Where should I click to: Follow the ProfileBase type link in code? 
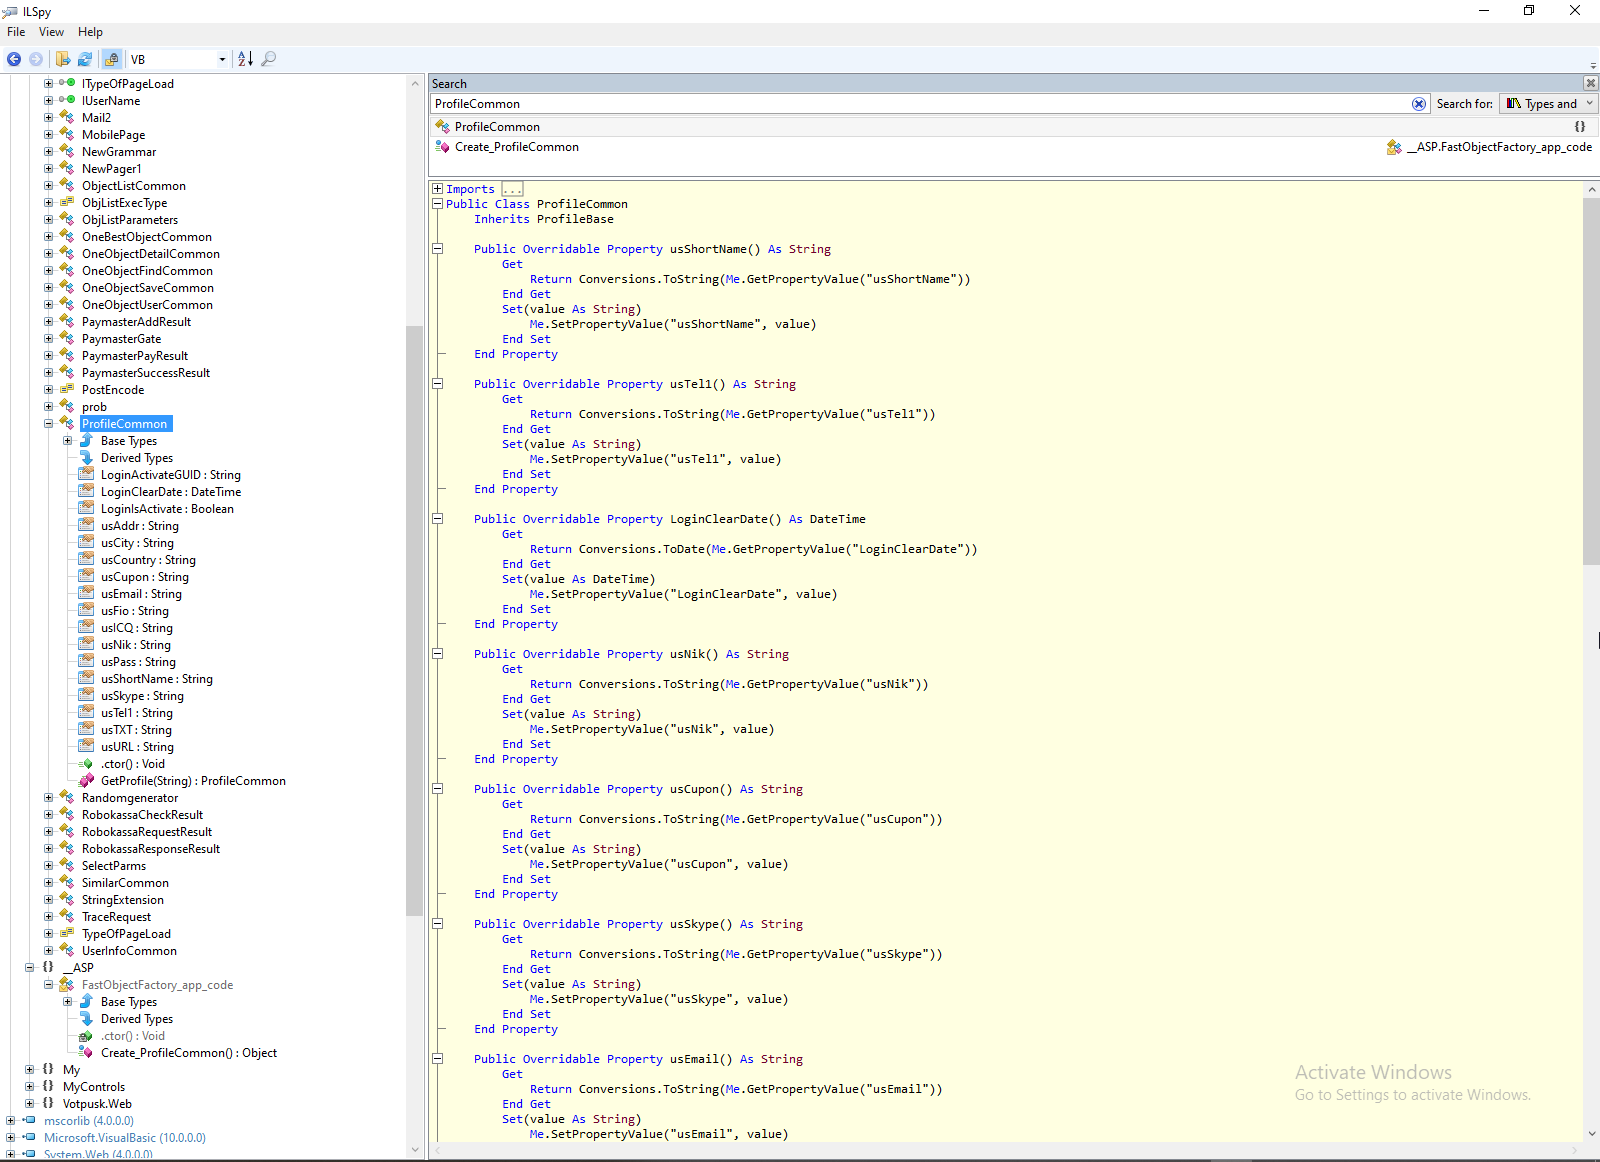point(575,219)
